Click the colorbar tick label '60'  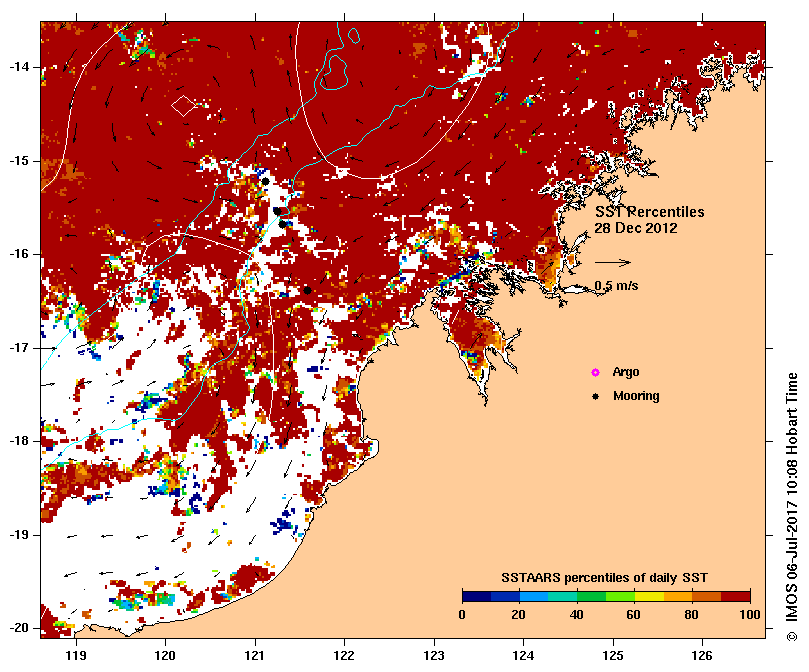[x=633, y=615]
